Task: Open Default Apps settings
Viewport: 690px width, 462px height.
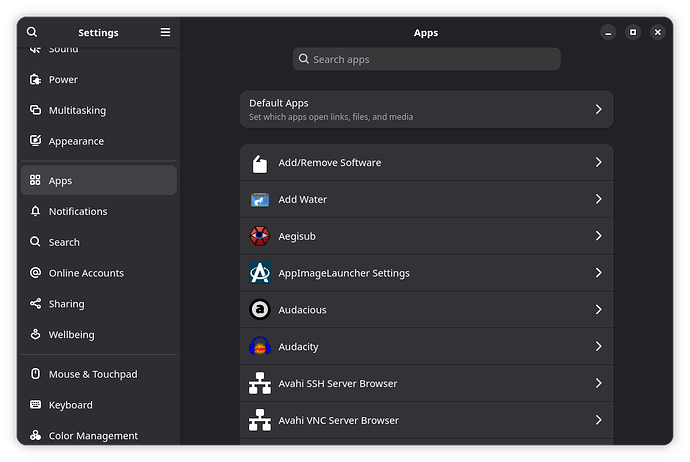Action: 426,109
